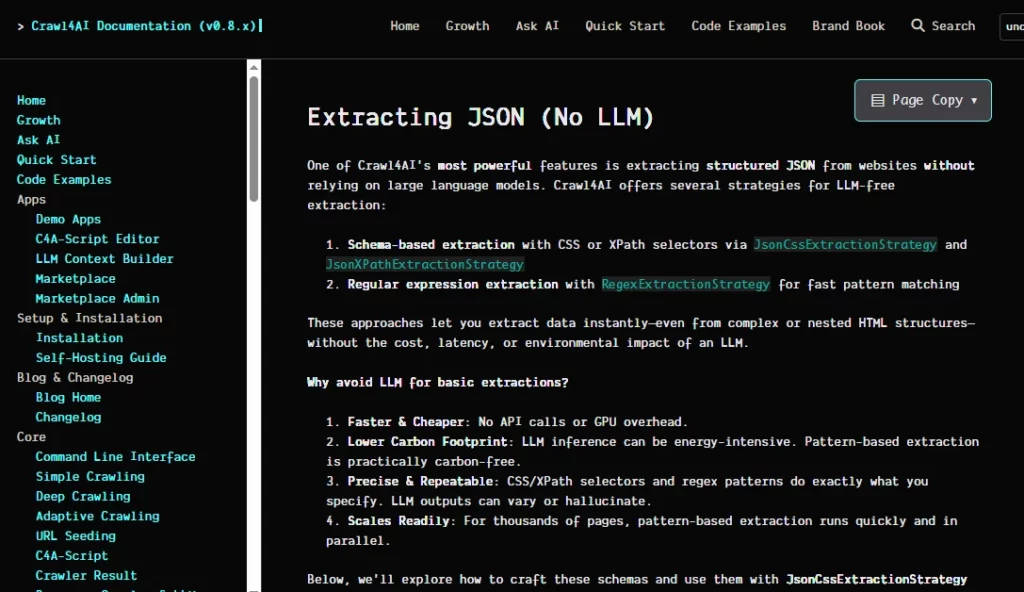Image resolution: width=1024 pixels, height=592 pixels.
Task: Open Self-Hosting Guide sidebar link
Action: tap(101, 357)
